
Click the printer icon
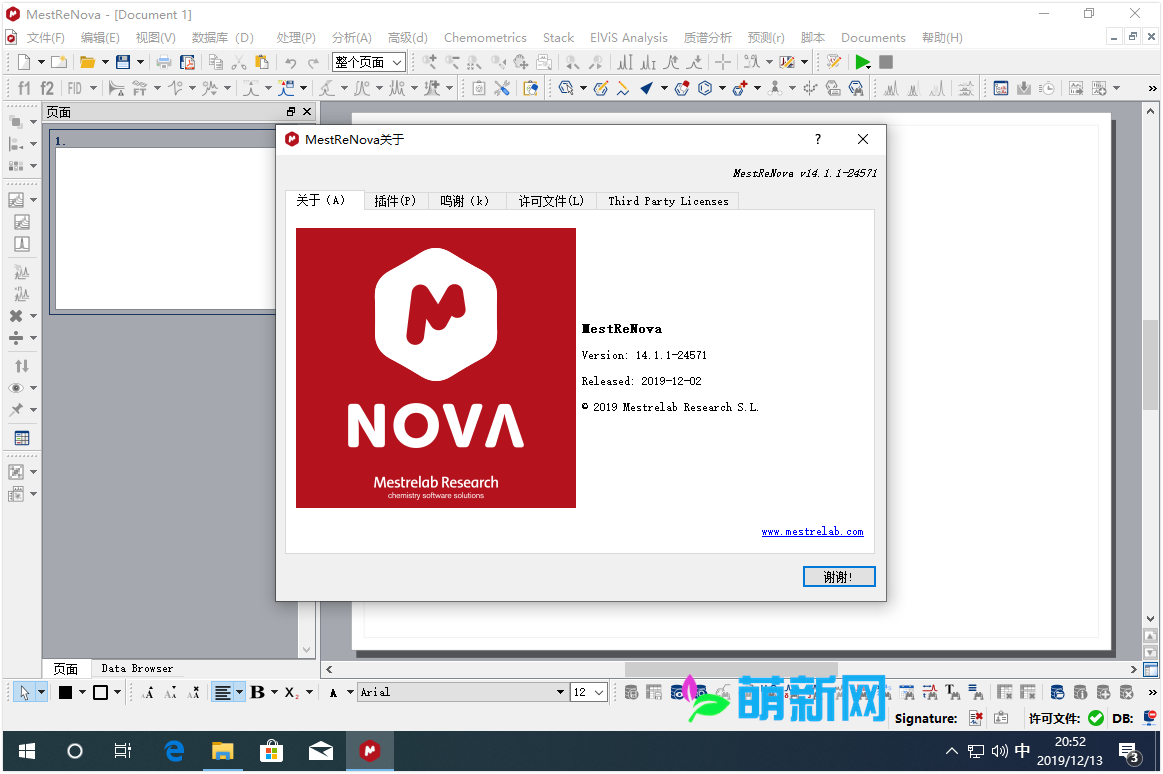click(x=164, y=62)
